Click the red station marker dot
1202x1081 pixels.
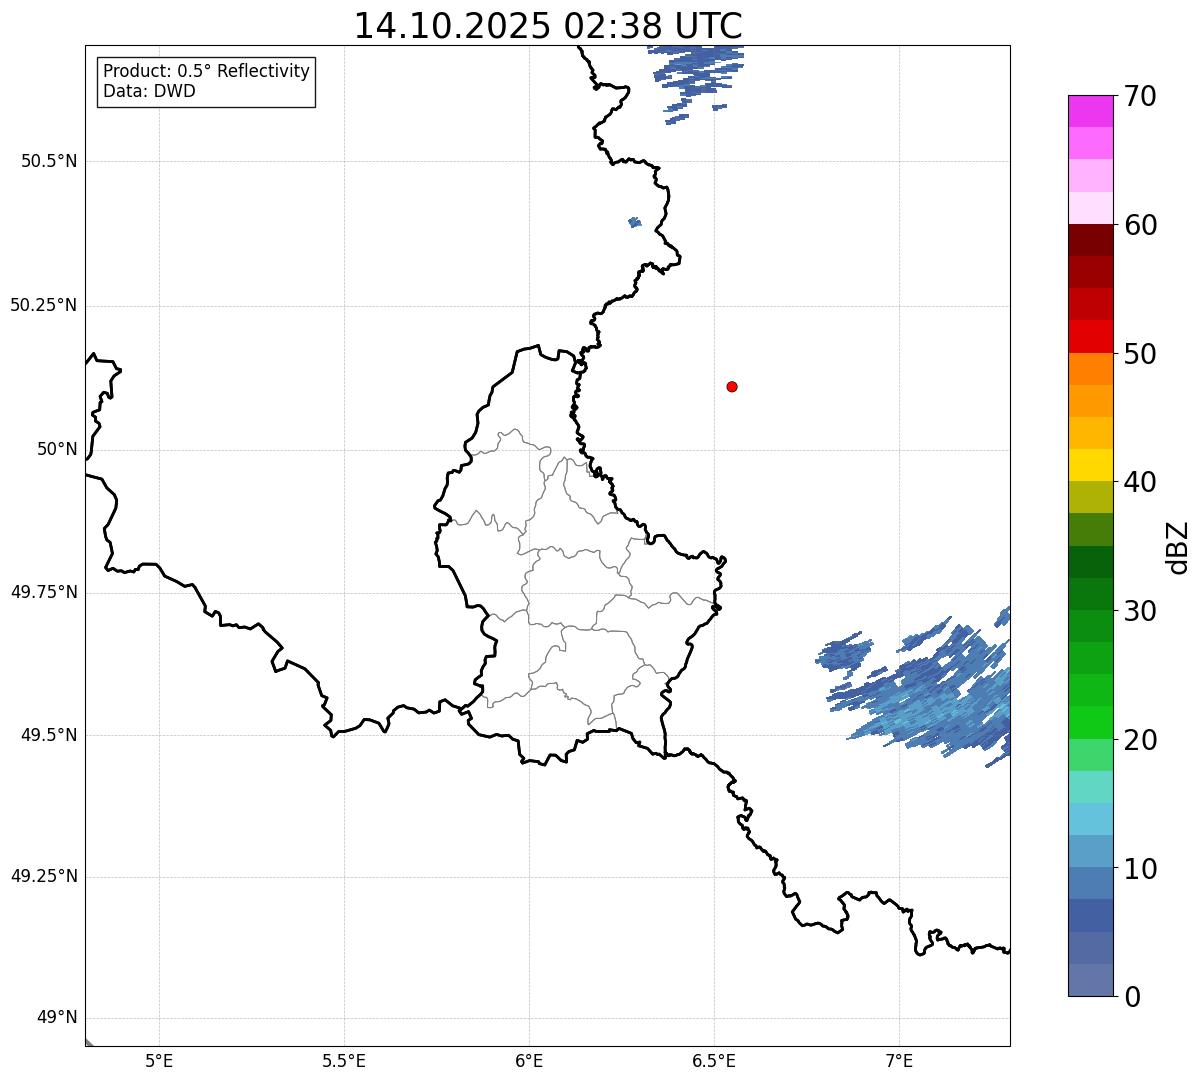pos(732,386)
